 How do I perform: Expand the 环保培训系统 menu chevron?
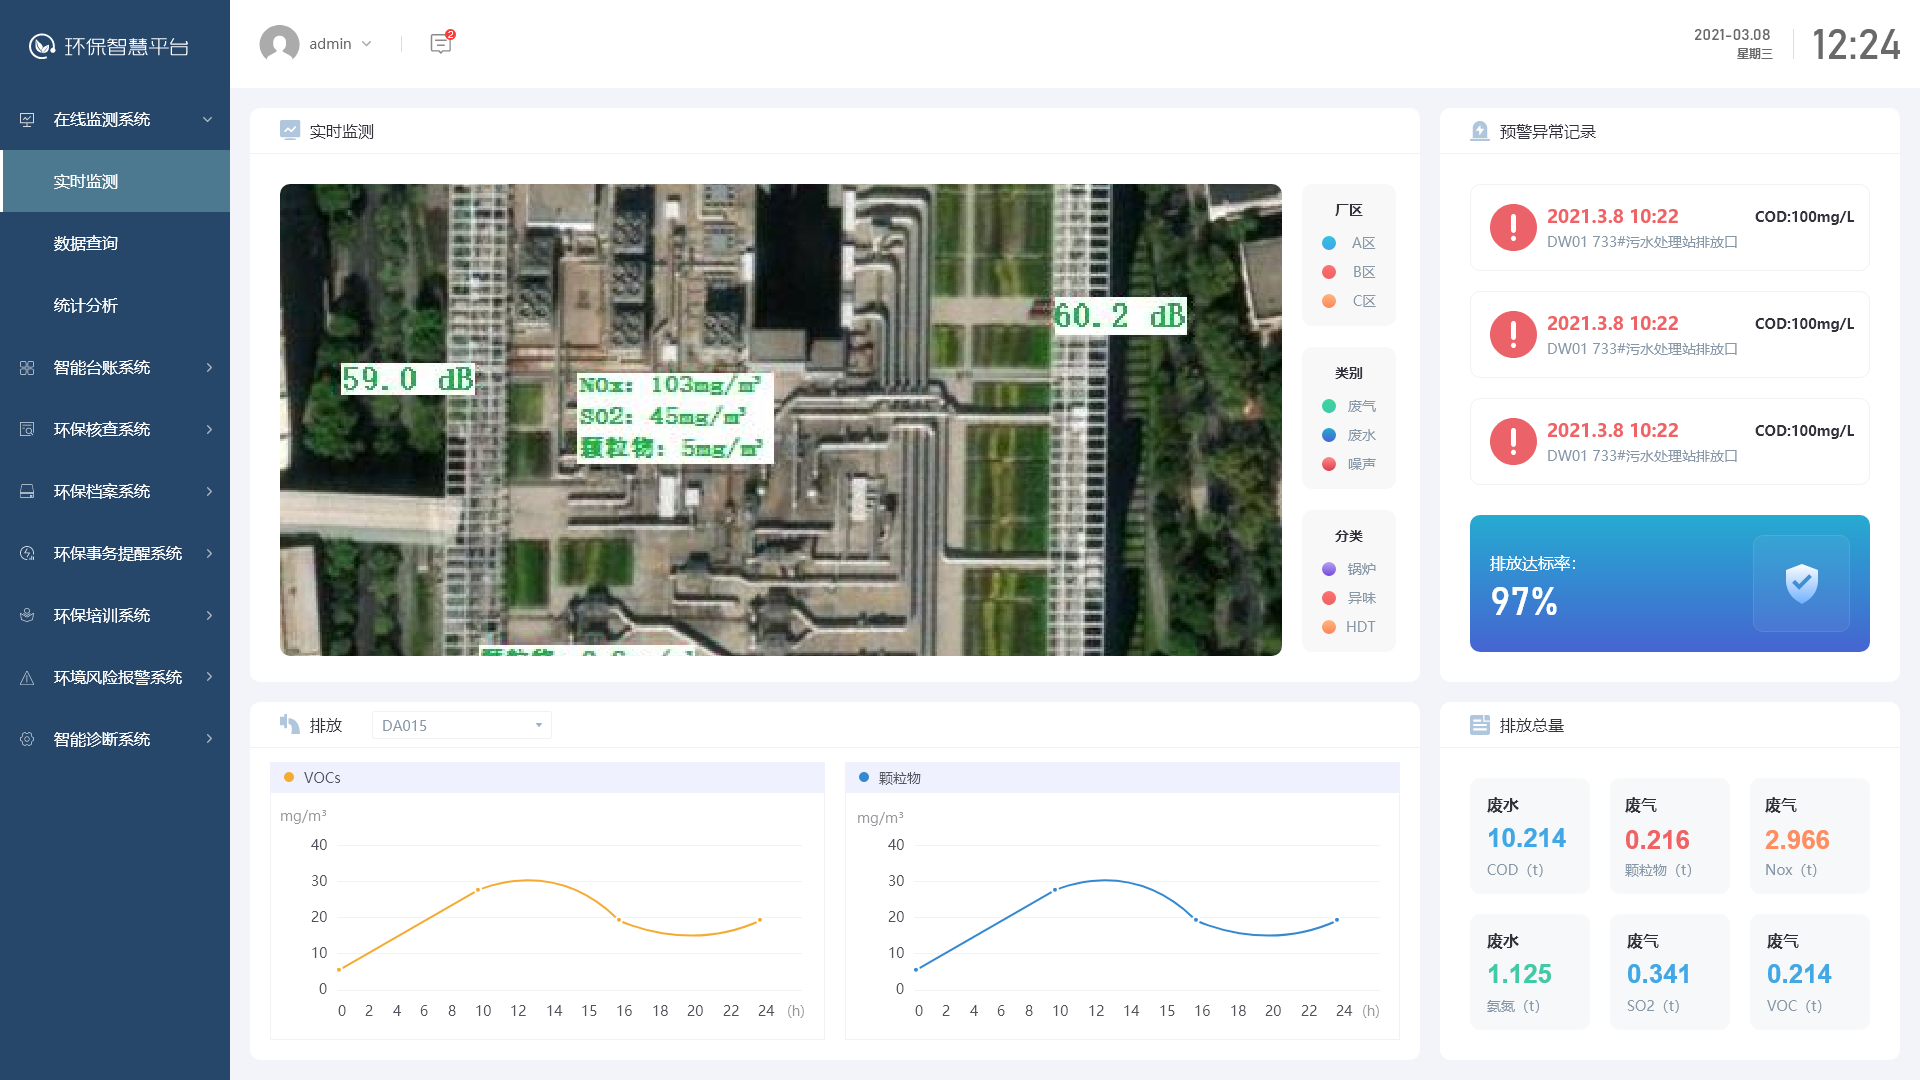click(209, 615)
